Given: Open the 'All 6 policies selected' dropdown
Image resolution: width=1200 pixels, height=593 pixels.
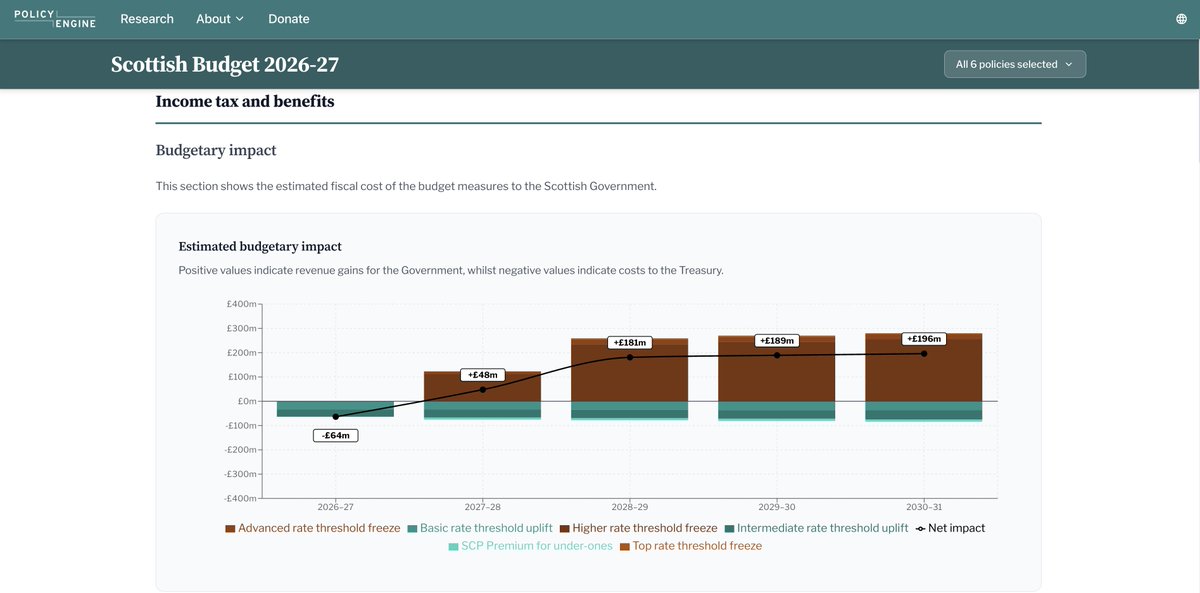Looking at the screenshot, I should click(1015, 64).
